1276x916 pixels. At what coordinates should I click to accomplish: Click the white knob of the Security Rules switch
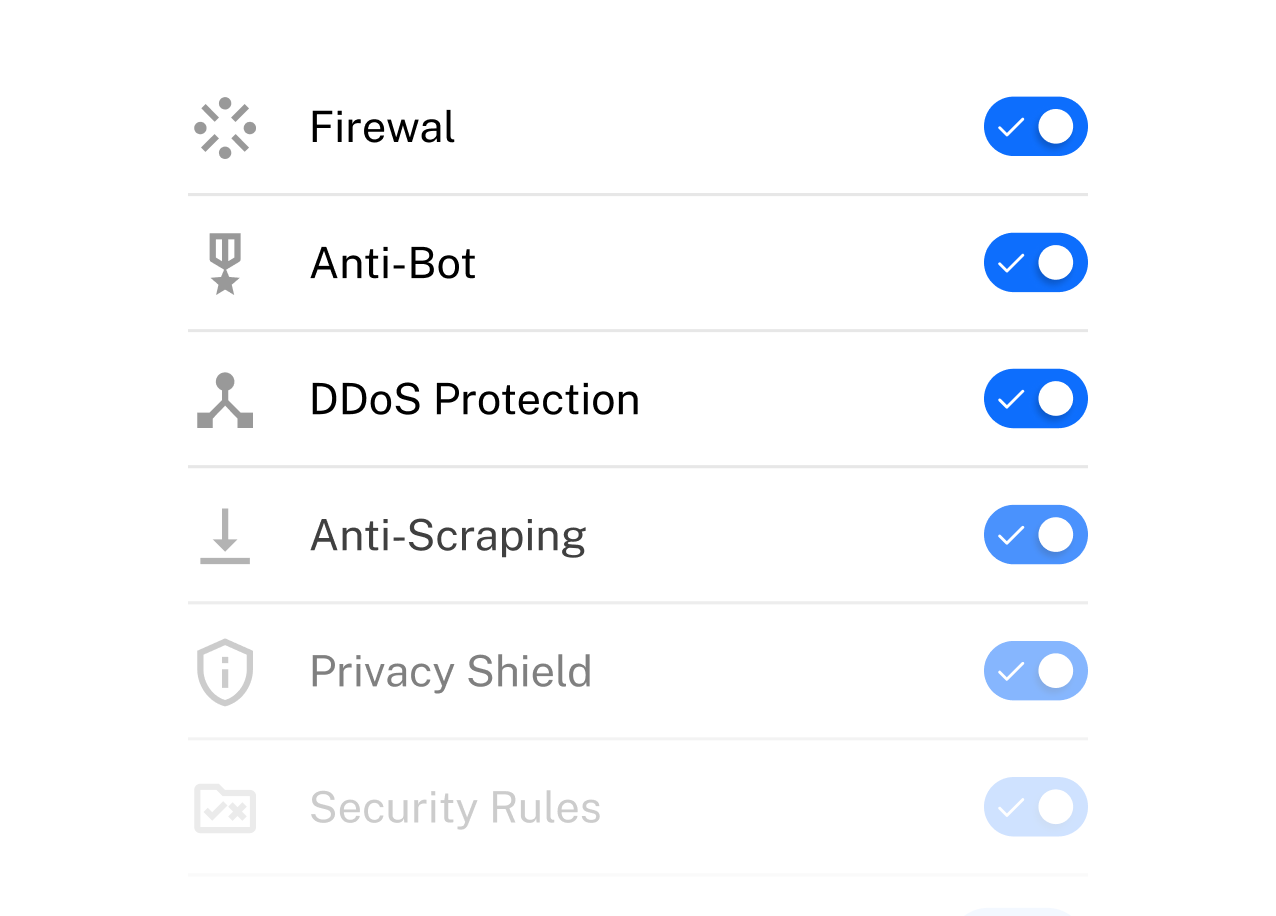click(1056, 807)
